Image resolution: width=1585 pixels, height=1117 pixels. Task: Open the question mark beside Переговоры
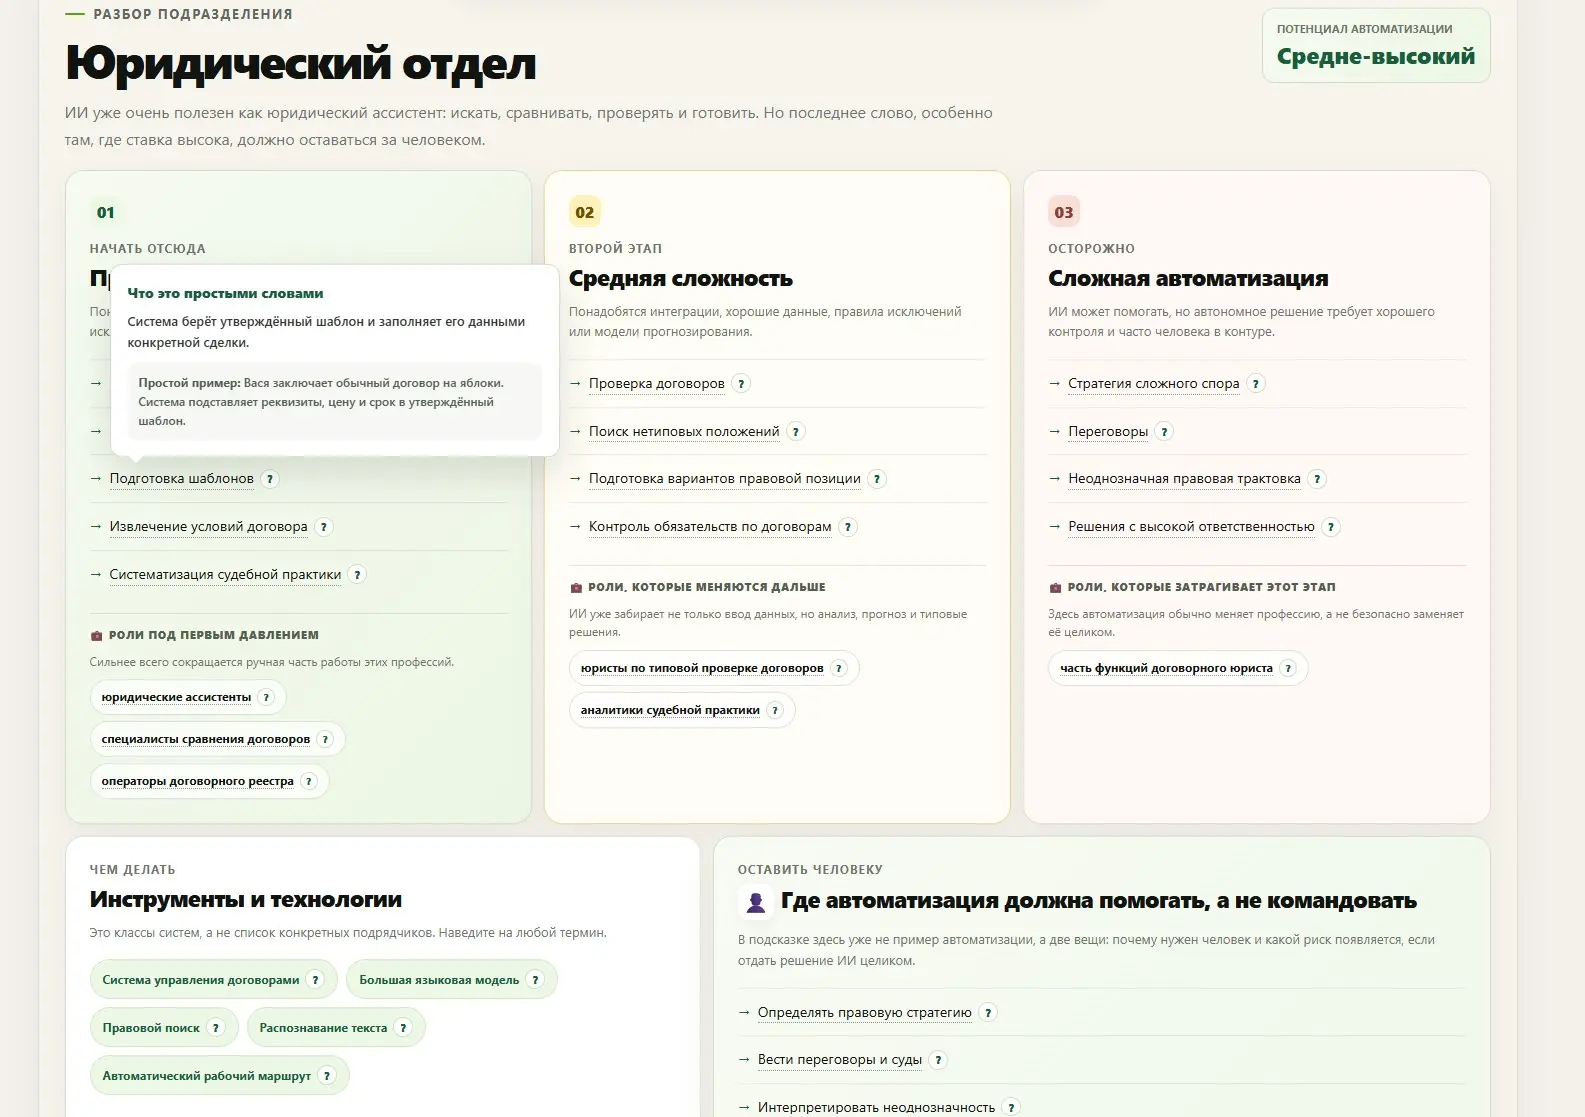(x=1164, y=432)
